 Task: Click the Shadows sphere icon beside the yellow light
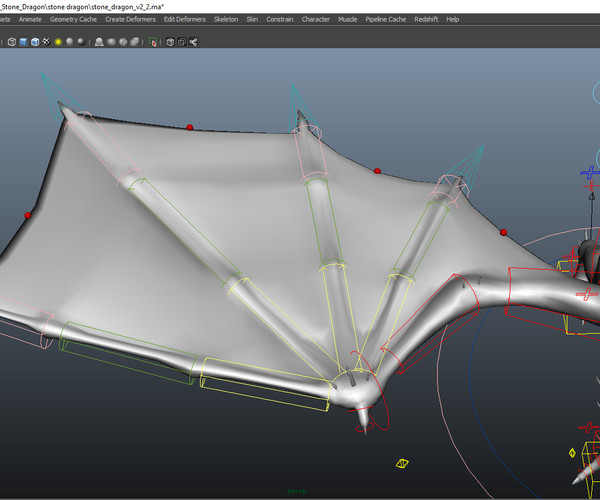point(69,42)
